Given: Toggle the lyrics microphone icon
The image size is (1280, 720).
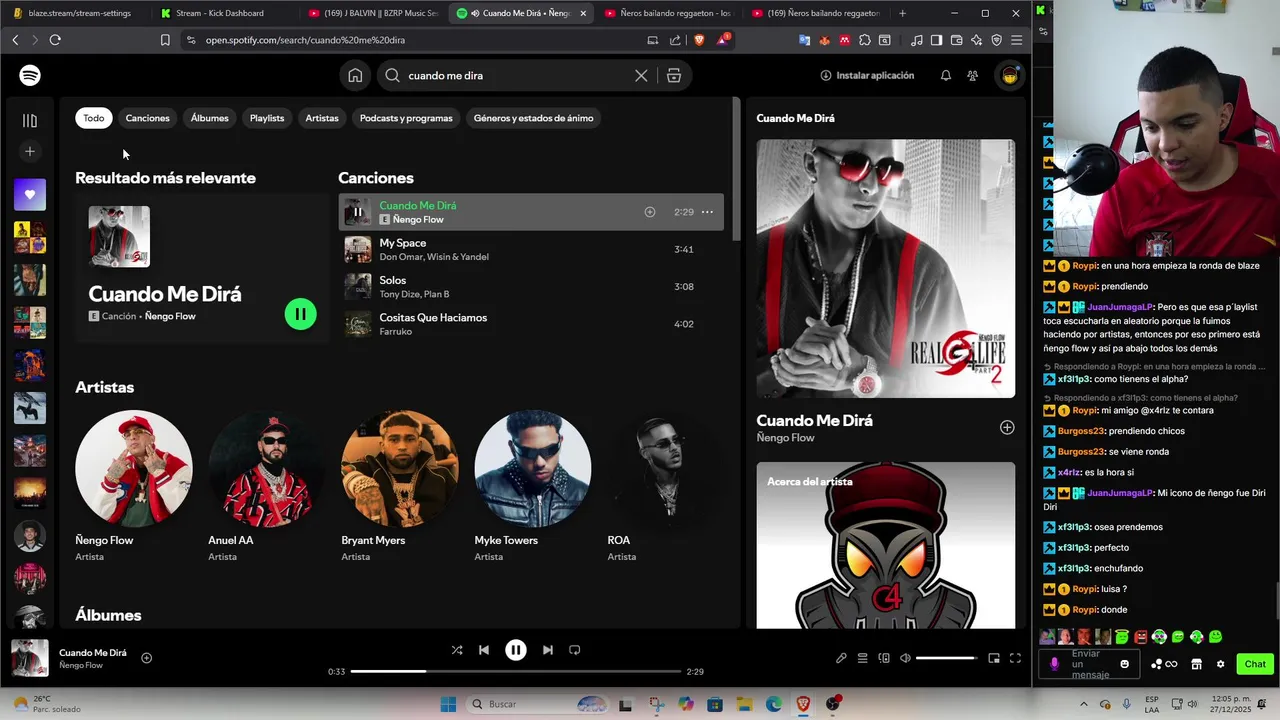Looking at the screenshot, I should coord(841,658).
